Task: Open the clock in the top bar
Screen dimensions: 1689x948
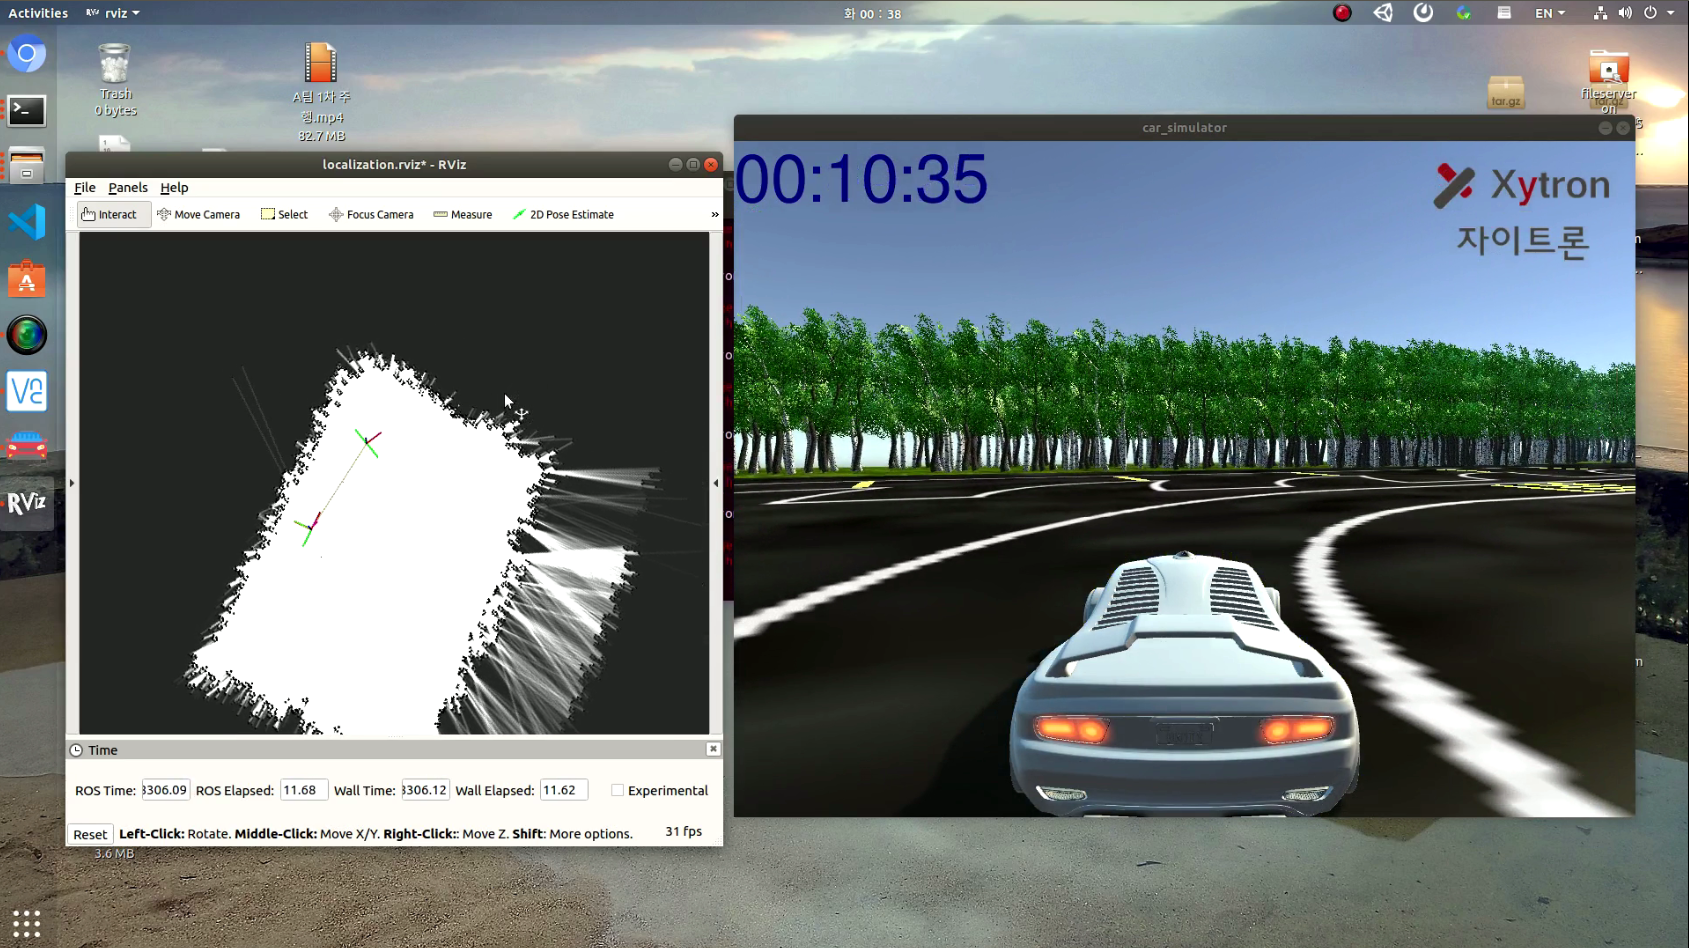Action: click(872, 13)
